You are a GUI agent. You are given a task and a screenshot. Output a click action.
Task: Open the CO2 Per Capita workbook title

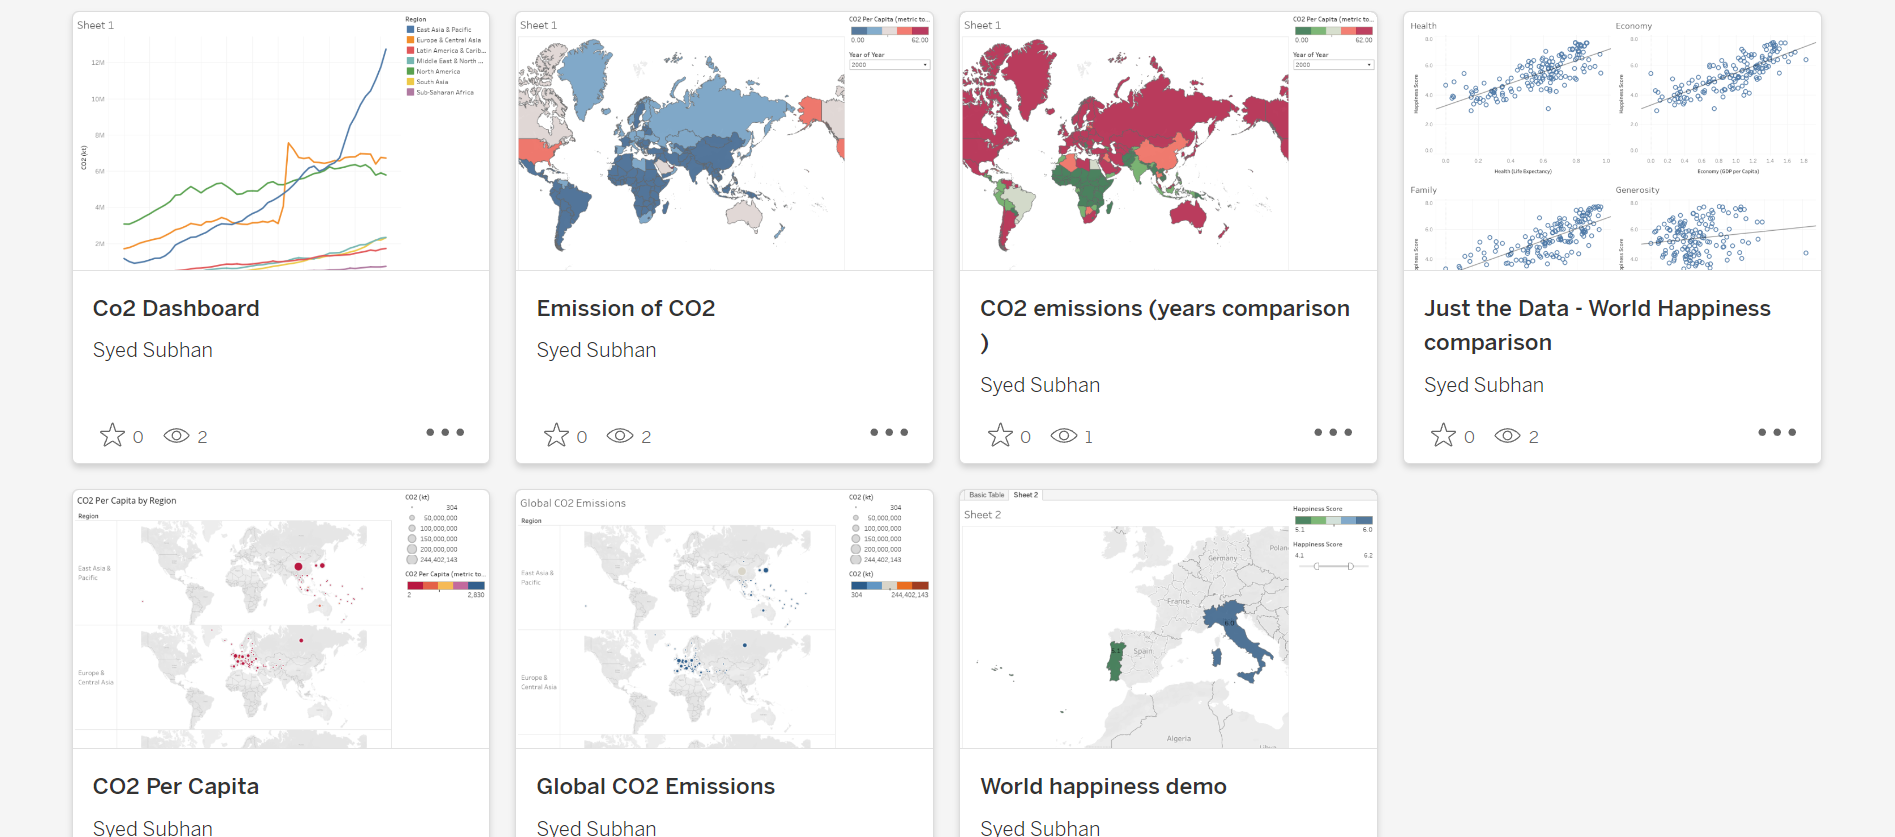coord(176,786)
